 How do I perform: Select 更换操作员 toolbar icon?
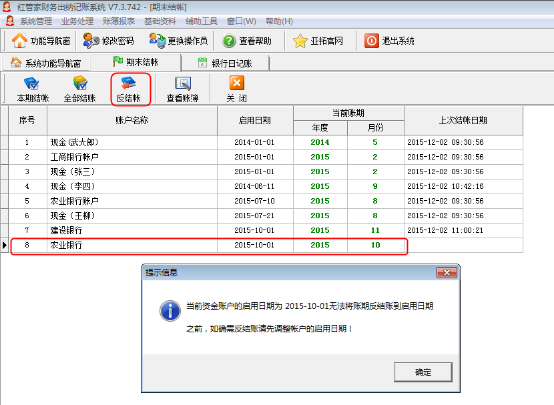157,41
